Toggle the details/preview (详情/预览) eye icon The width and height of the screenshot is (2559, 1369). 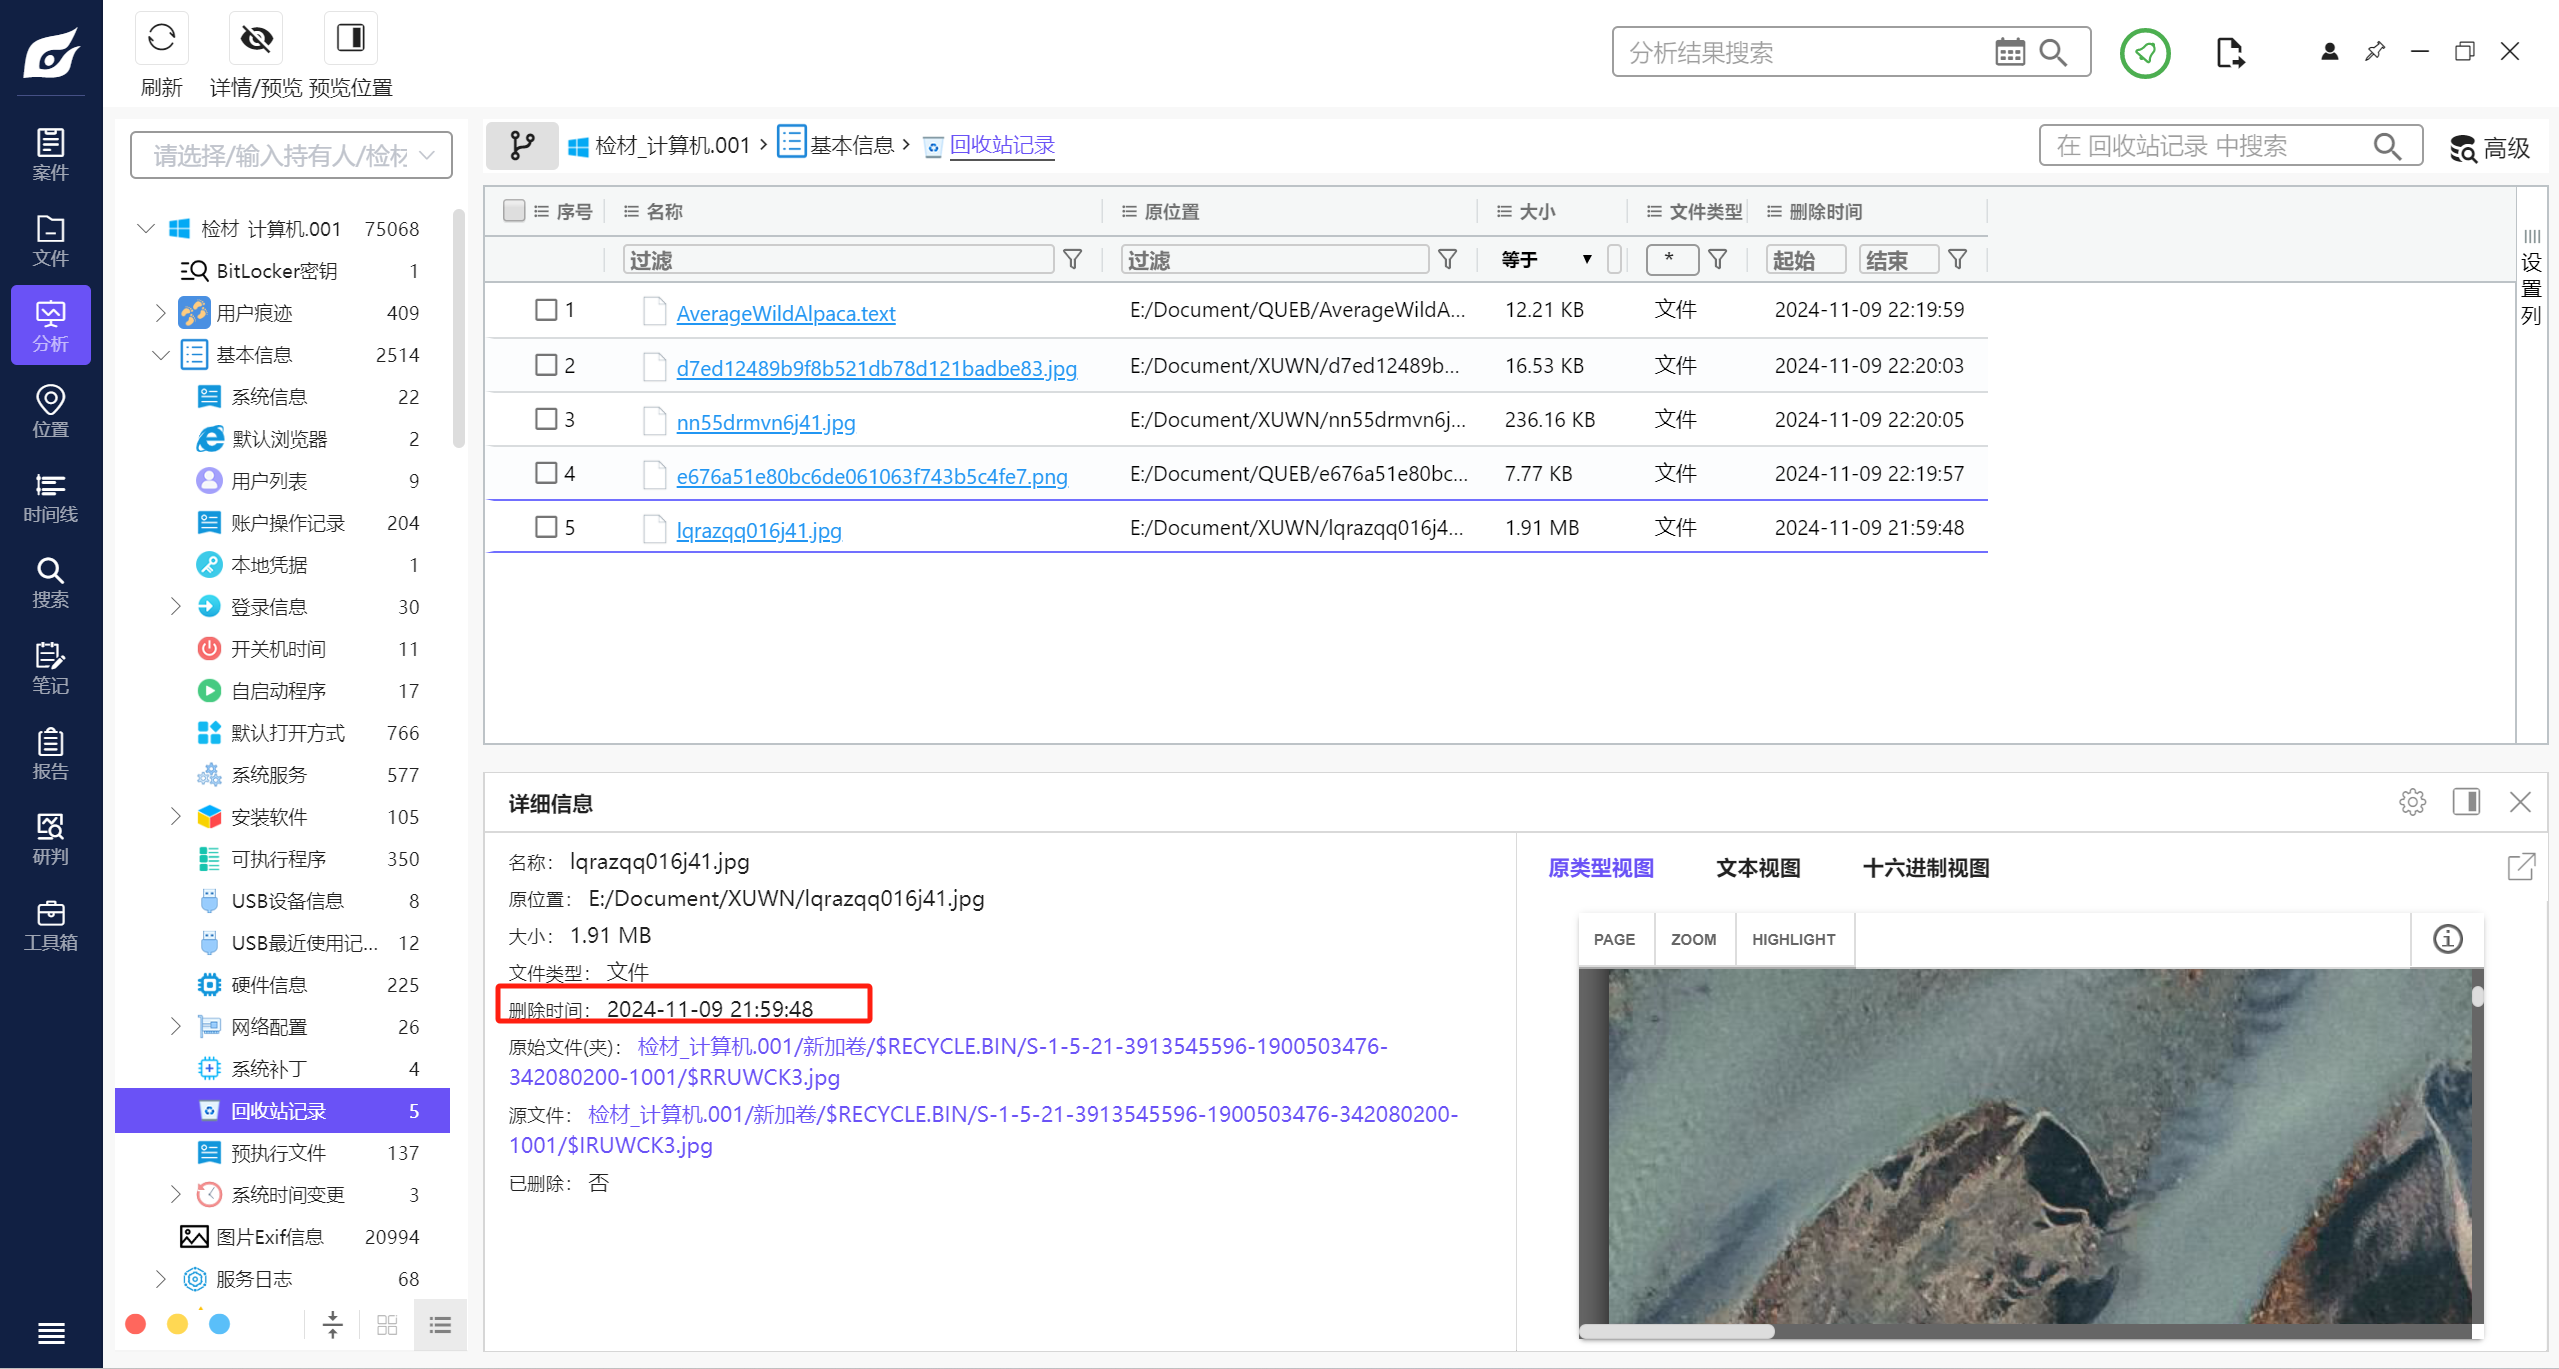pos(256,39)
